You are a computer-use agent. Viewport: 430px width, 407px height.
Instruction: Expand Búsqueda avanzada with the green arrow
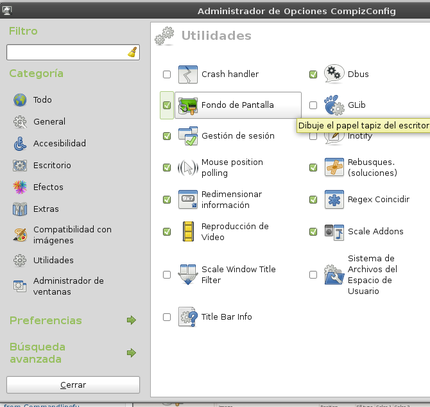(131, 353)
